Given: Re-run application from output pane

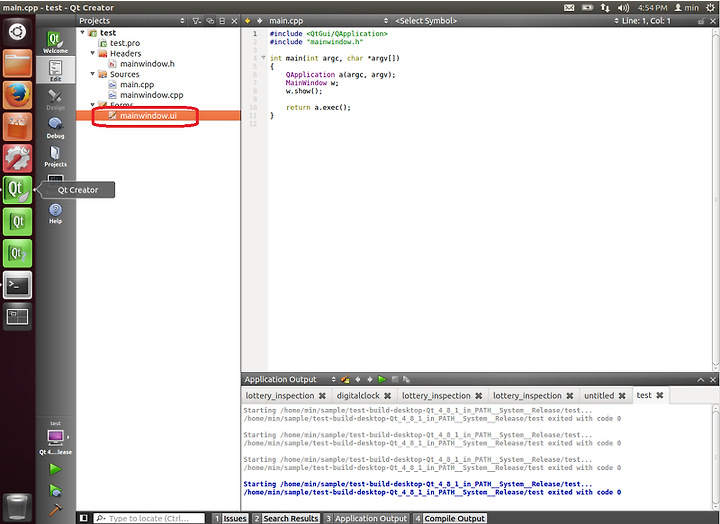Looking at the screenshot, I should coord(382,379).
